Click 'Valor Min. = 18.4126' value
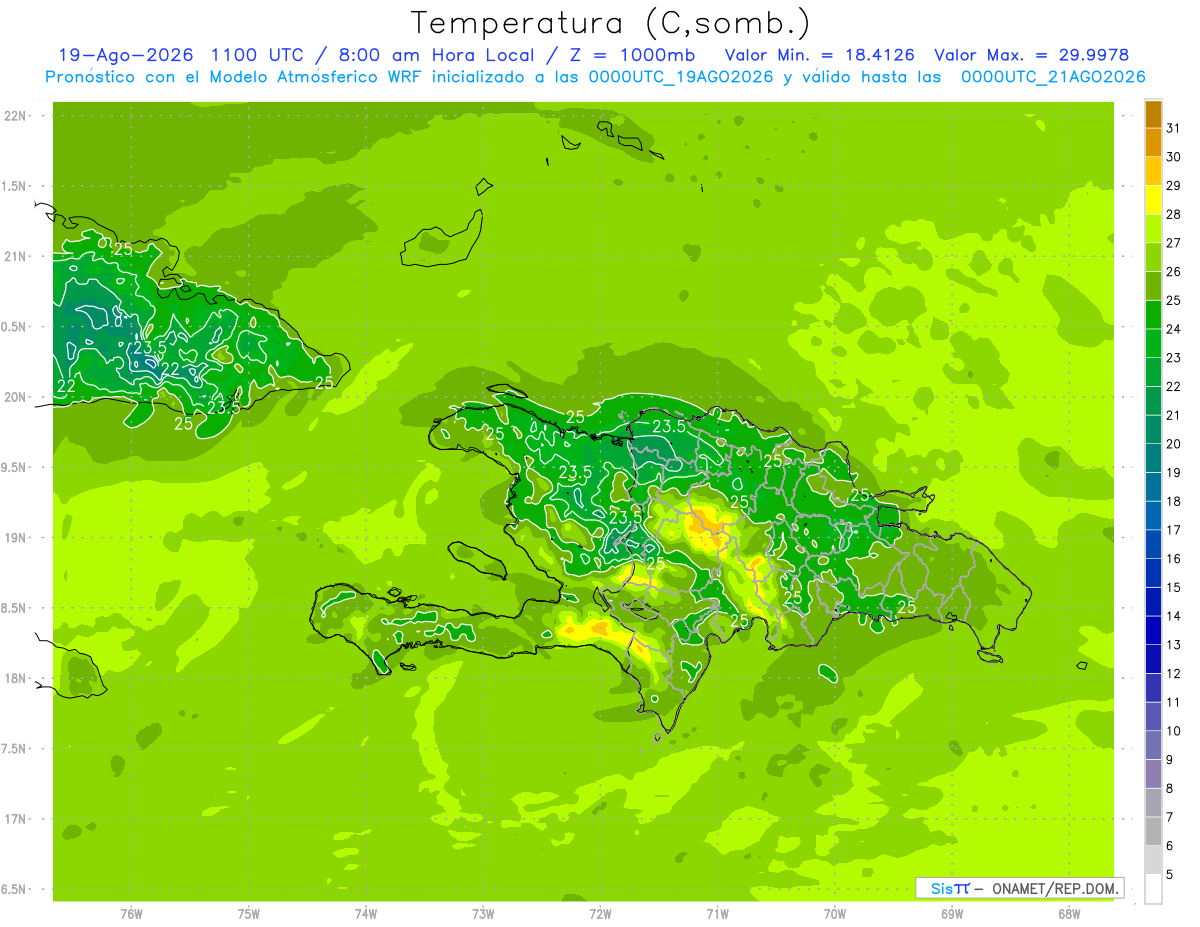This screenshot has height=927, width=1200. 819,55
